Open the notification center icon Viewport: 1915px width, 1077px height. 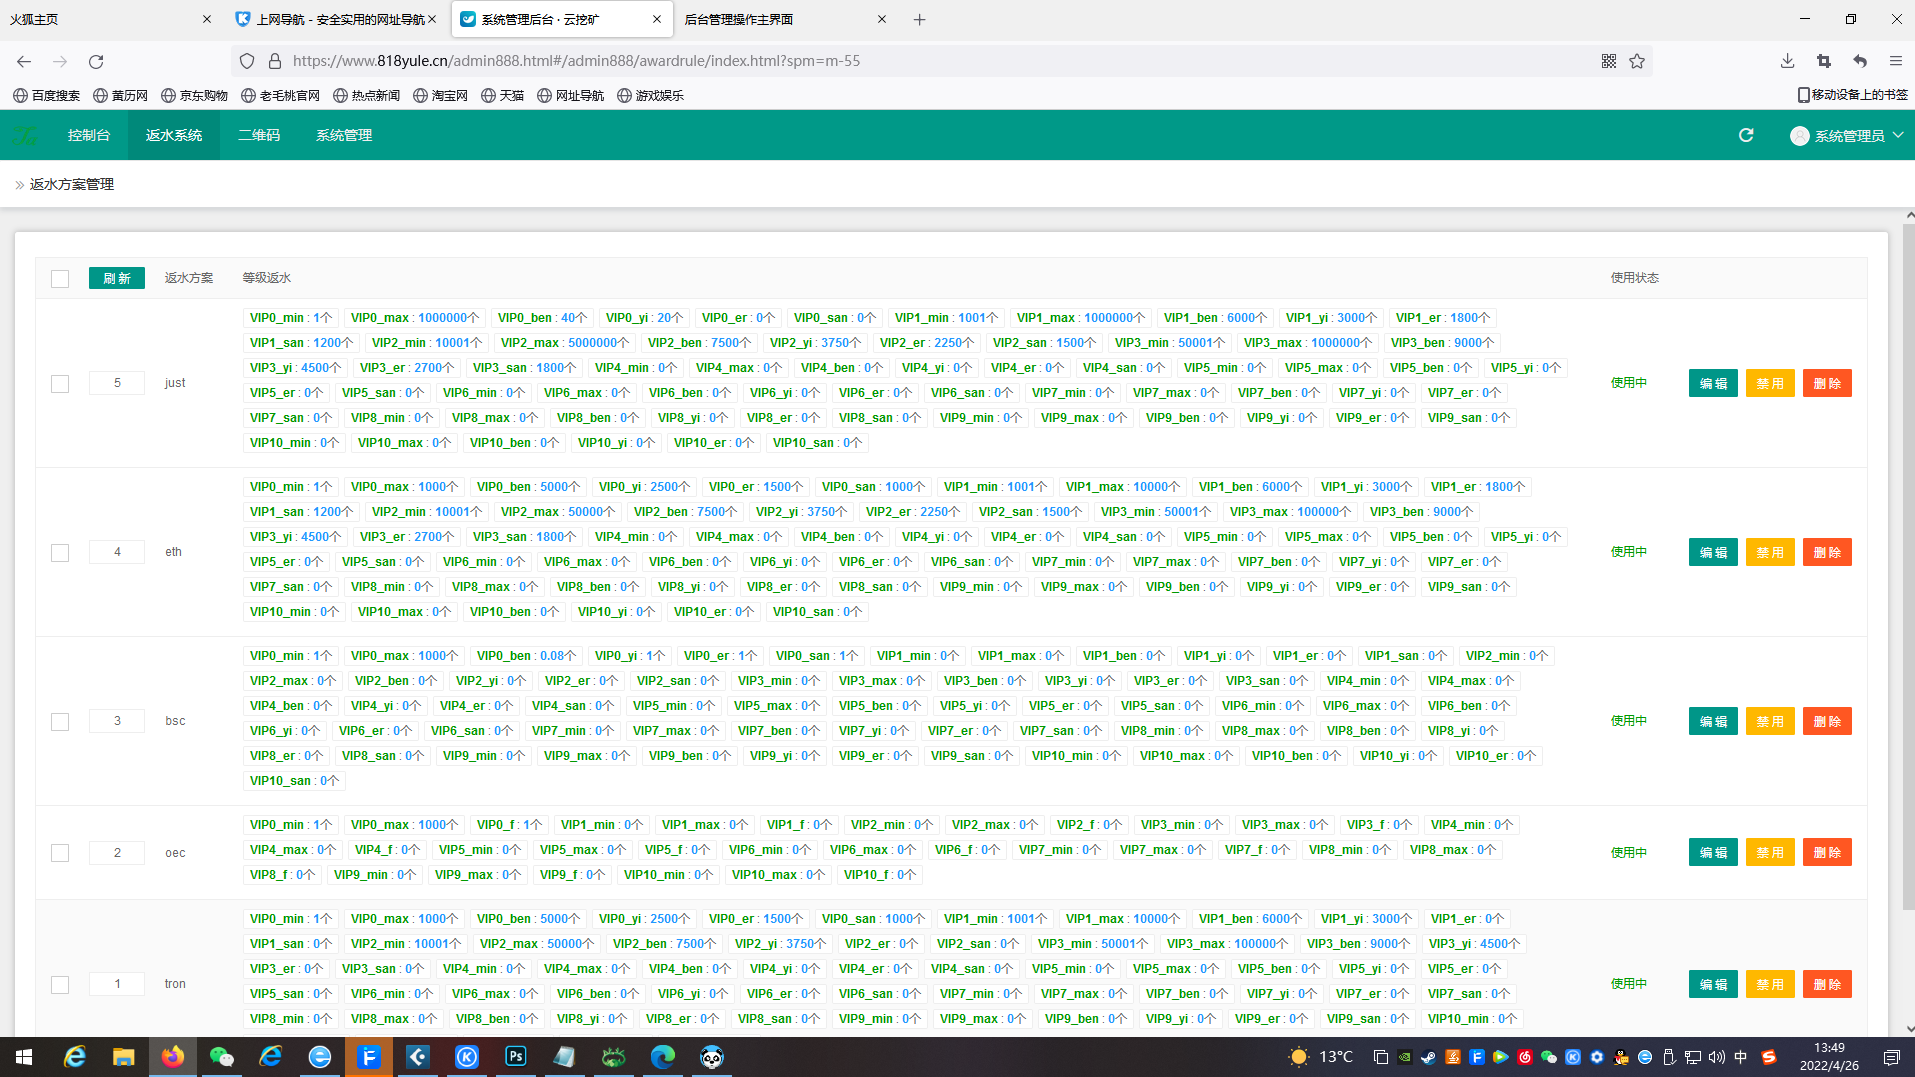tap(1891, 1057)
